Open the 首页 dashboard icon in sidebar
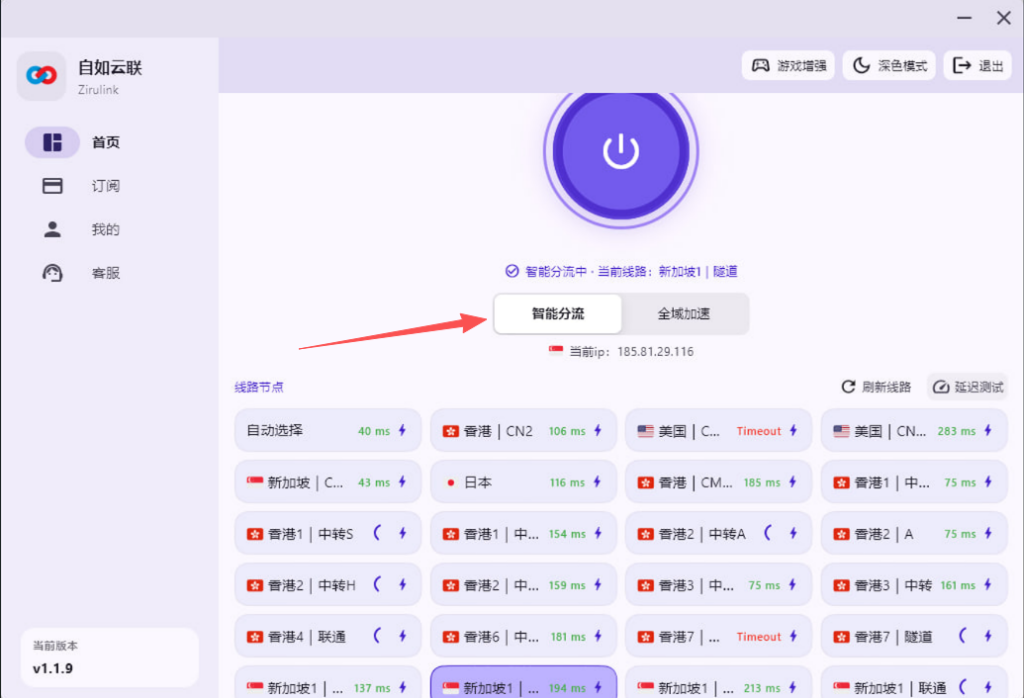Viewport: 1024px width, 698px height. pos(52,142)
